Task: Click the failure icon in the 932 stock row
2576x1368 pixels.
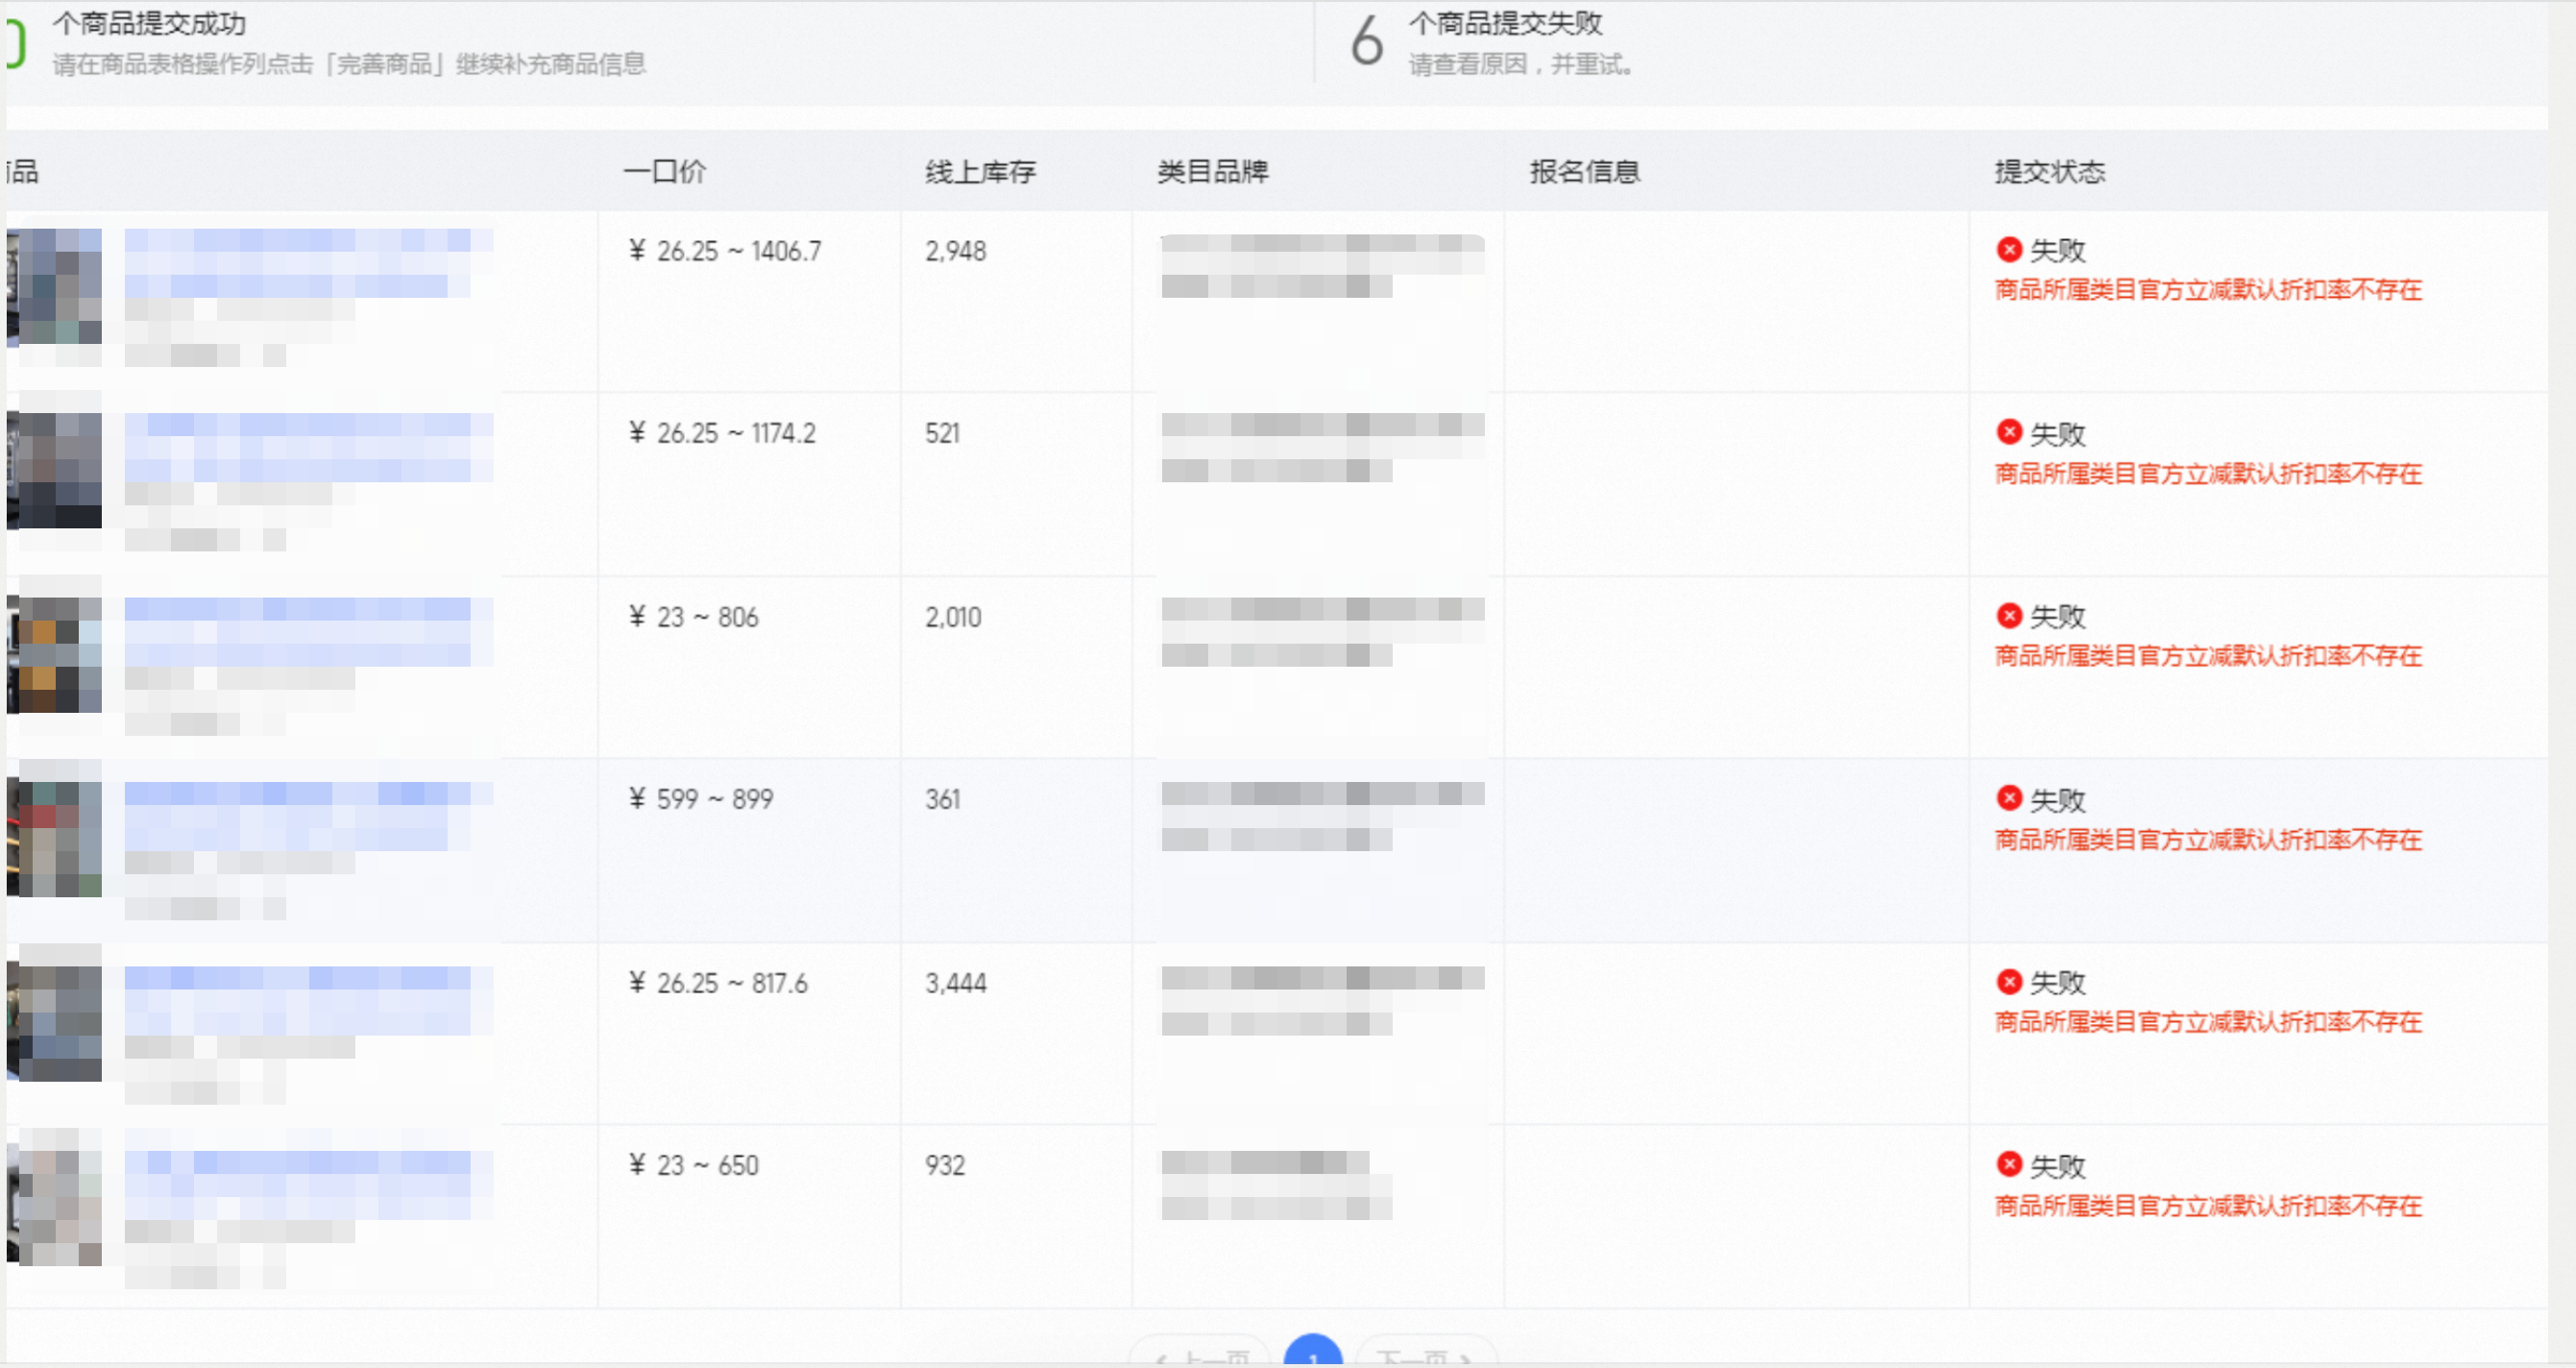Action: [x=2009, y=1164]
